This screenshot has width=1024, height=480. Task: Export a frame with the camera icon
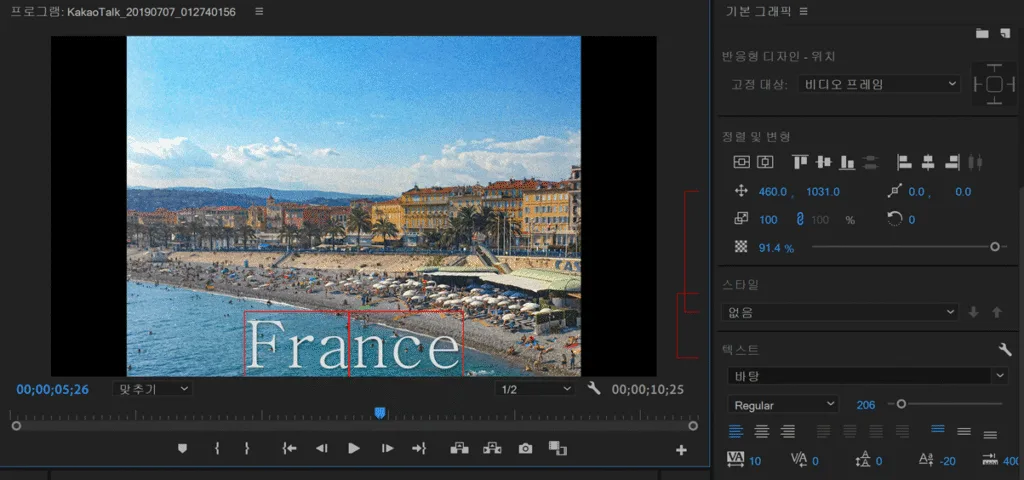tap(525, 449)
